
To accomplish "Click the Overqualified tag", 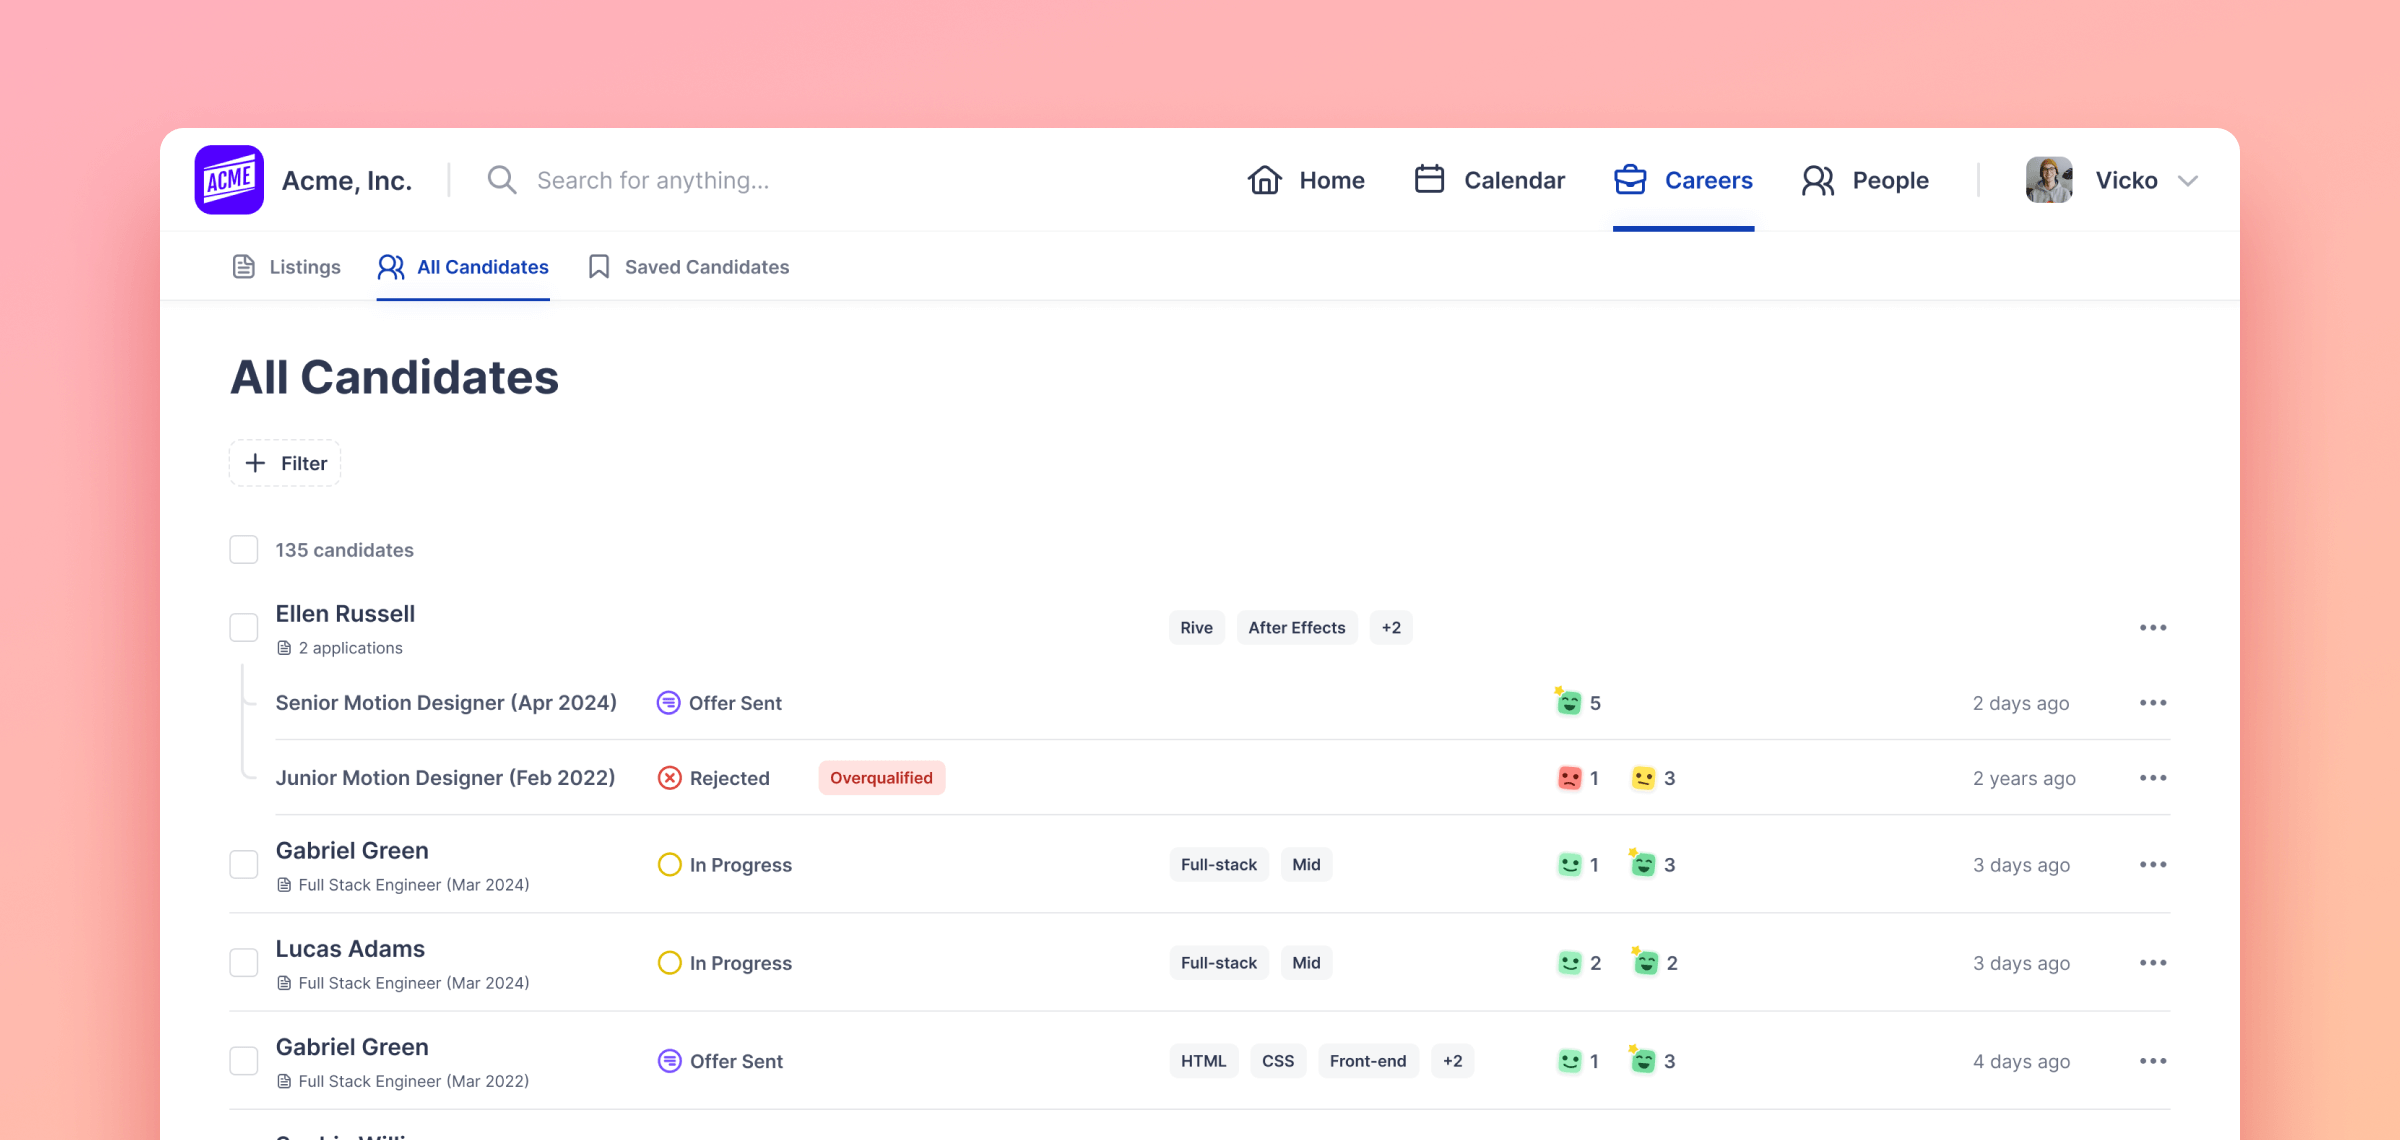I will [x=882, y=778].
